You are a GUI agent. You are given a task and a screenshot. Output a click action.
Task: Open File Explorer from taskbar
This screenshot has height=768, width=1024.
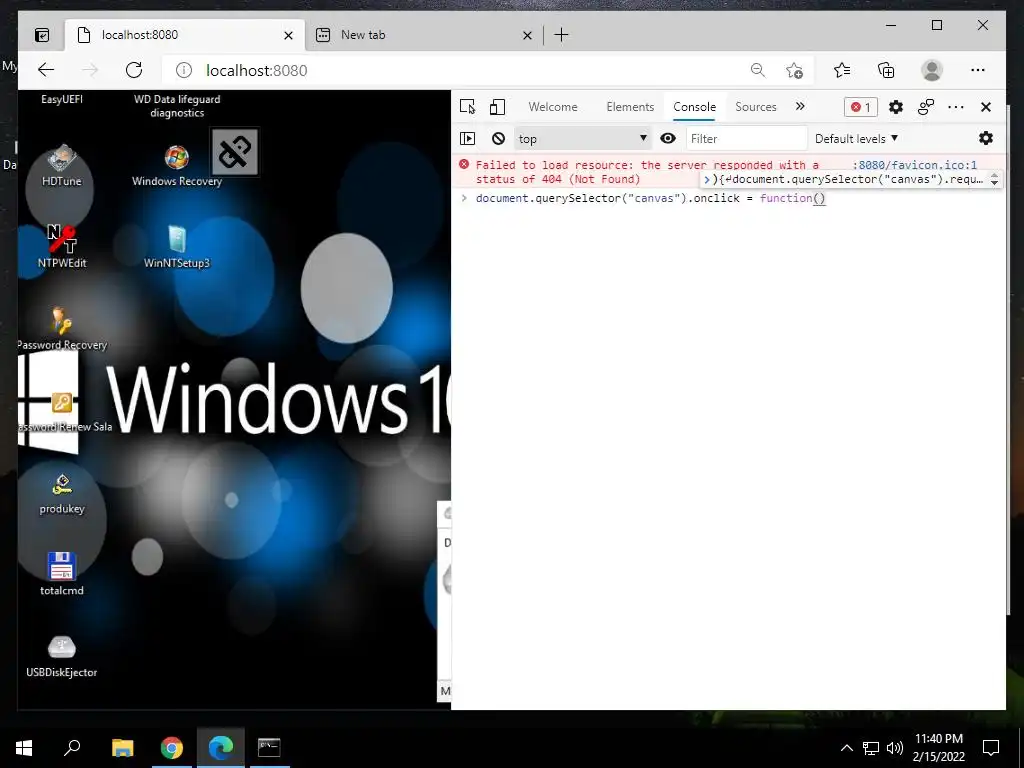[x=122, y=748]
